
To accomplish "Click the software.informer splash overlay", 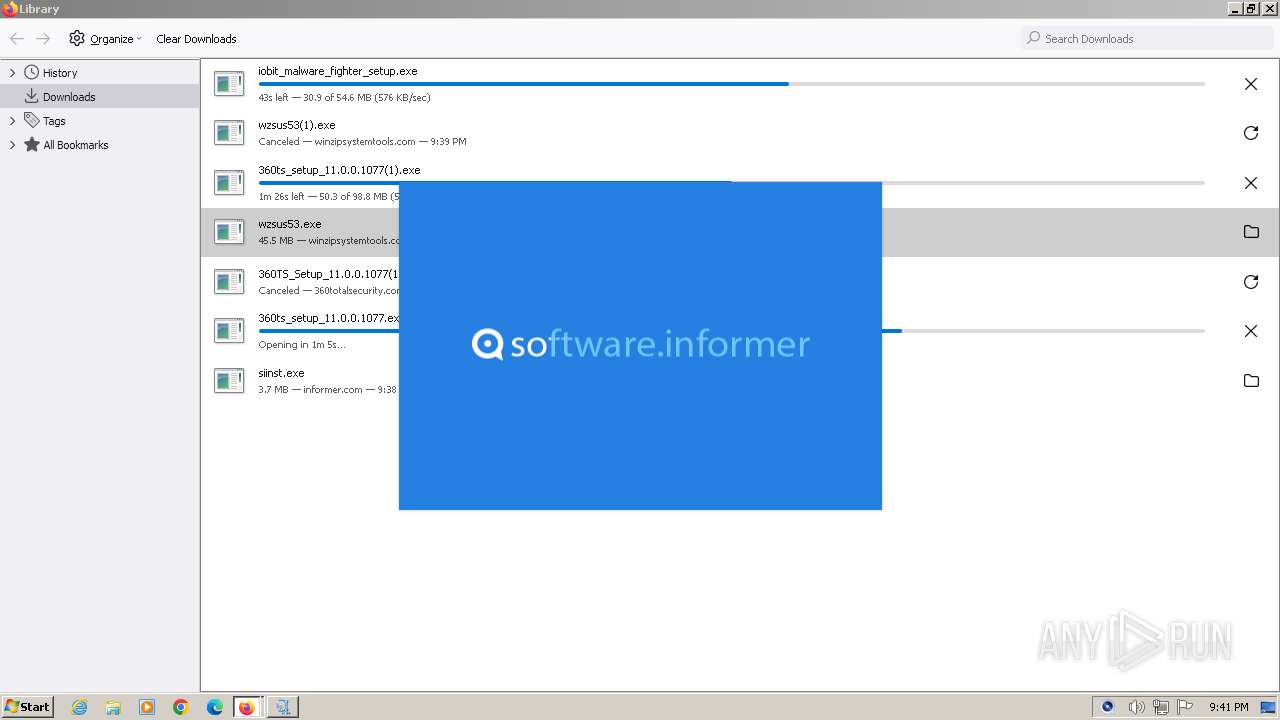I will click(640, 346).
